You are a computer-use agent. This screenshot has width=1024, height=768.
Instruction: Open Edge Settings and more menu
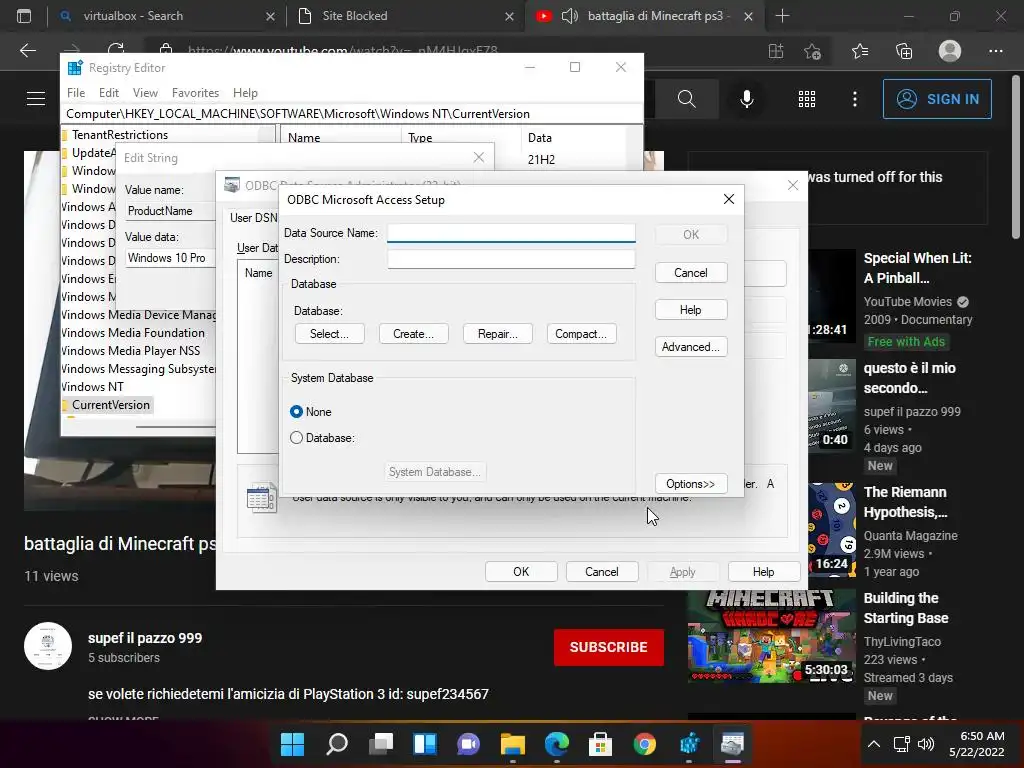[x=995, y=50]
